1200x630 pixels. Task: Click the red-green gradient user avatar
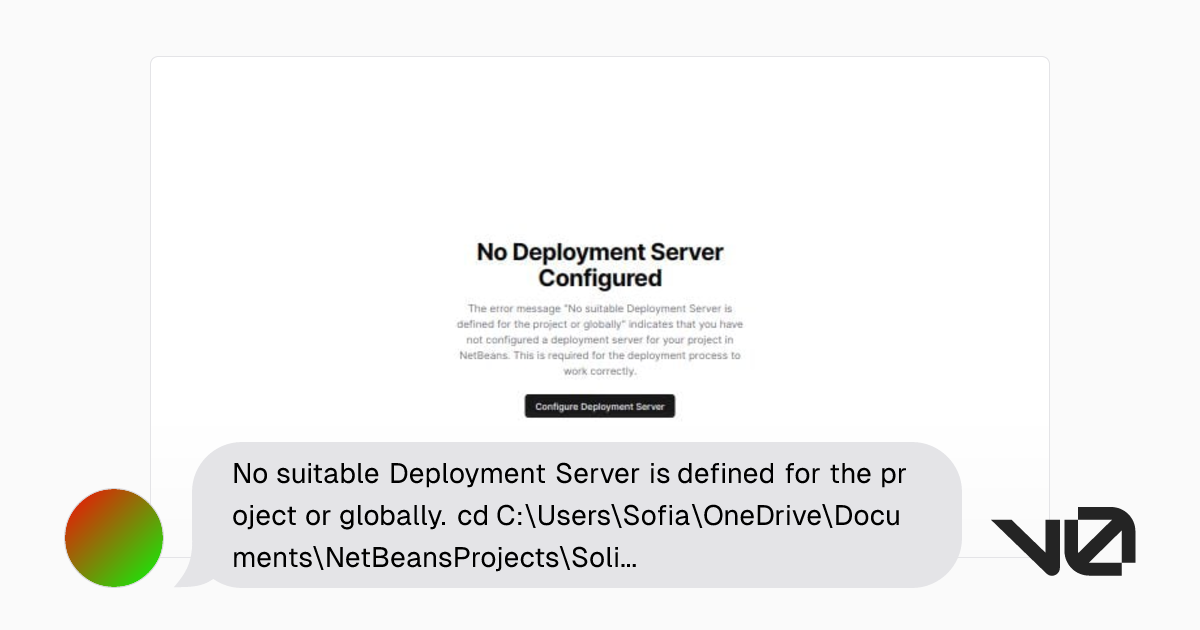click(x=114, y=538)
